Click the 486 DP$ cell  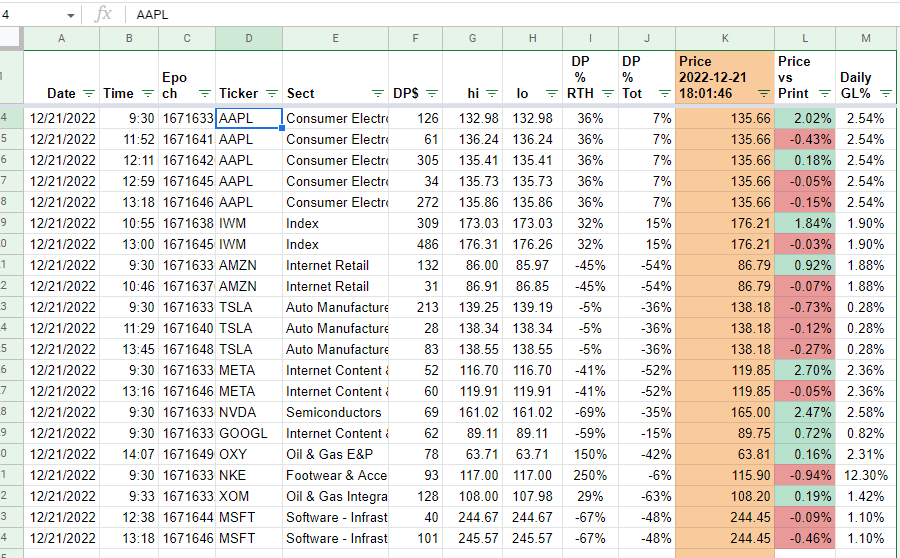416,245
